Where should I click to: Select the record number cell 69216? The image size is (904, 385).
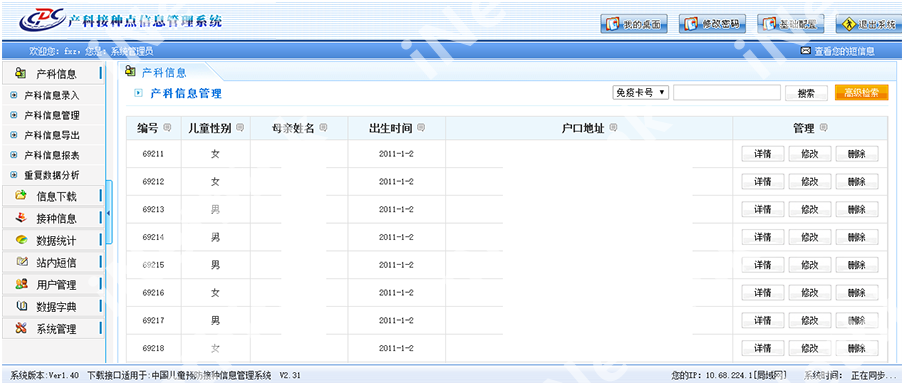153,293
